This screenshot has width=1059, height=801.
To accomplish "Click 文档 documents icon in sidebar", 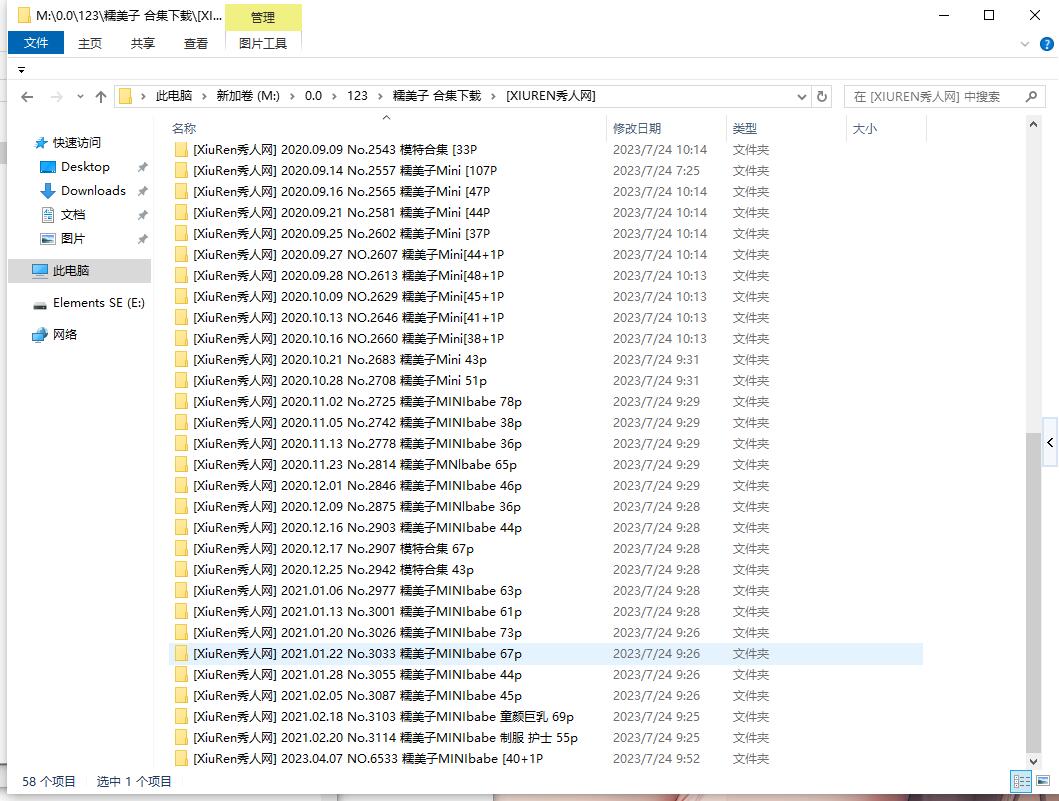I will pos(47,215).
